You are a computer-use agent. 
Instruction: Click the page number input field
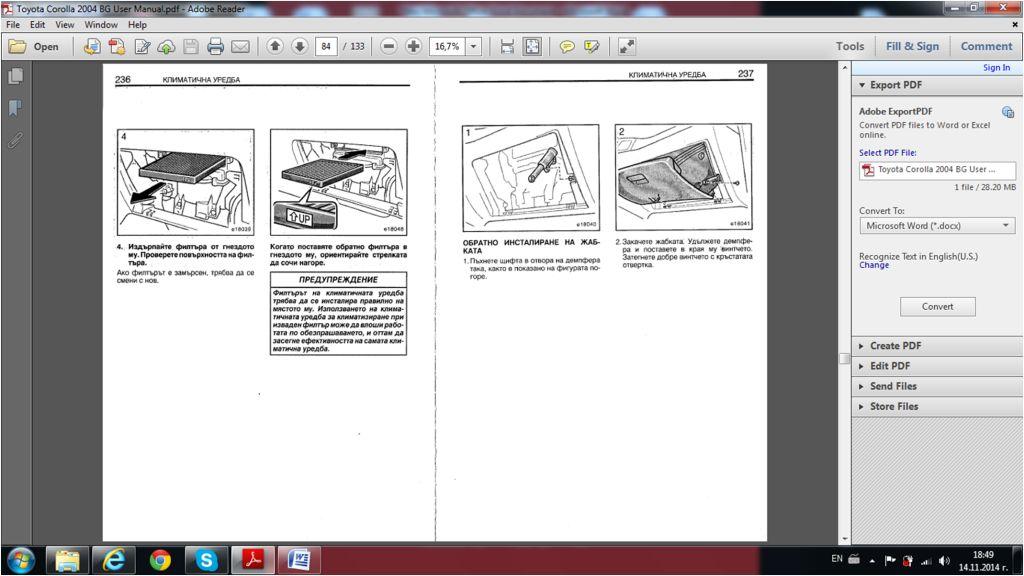(x=326, y=46)
